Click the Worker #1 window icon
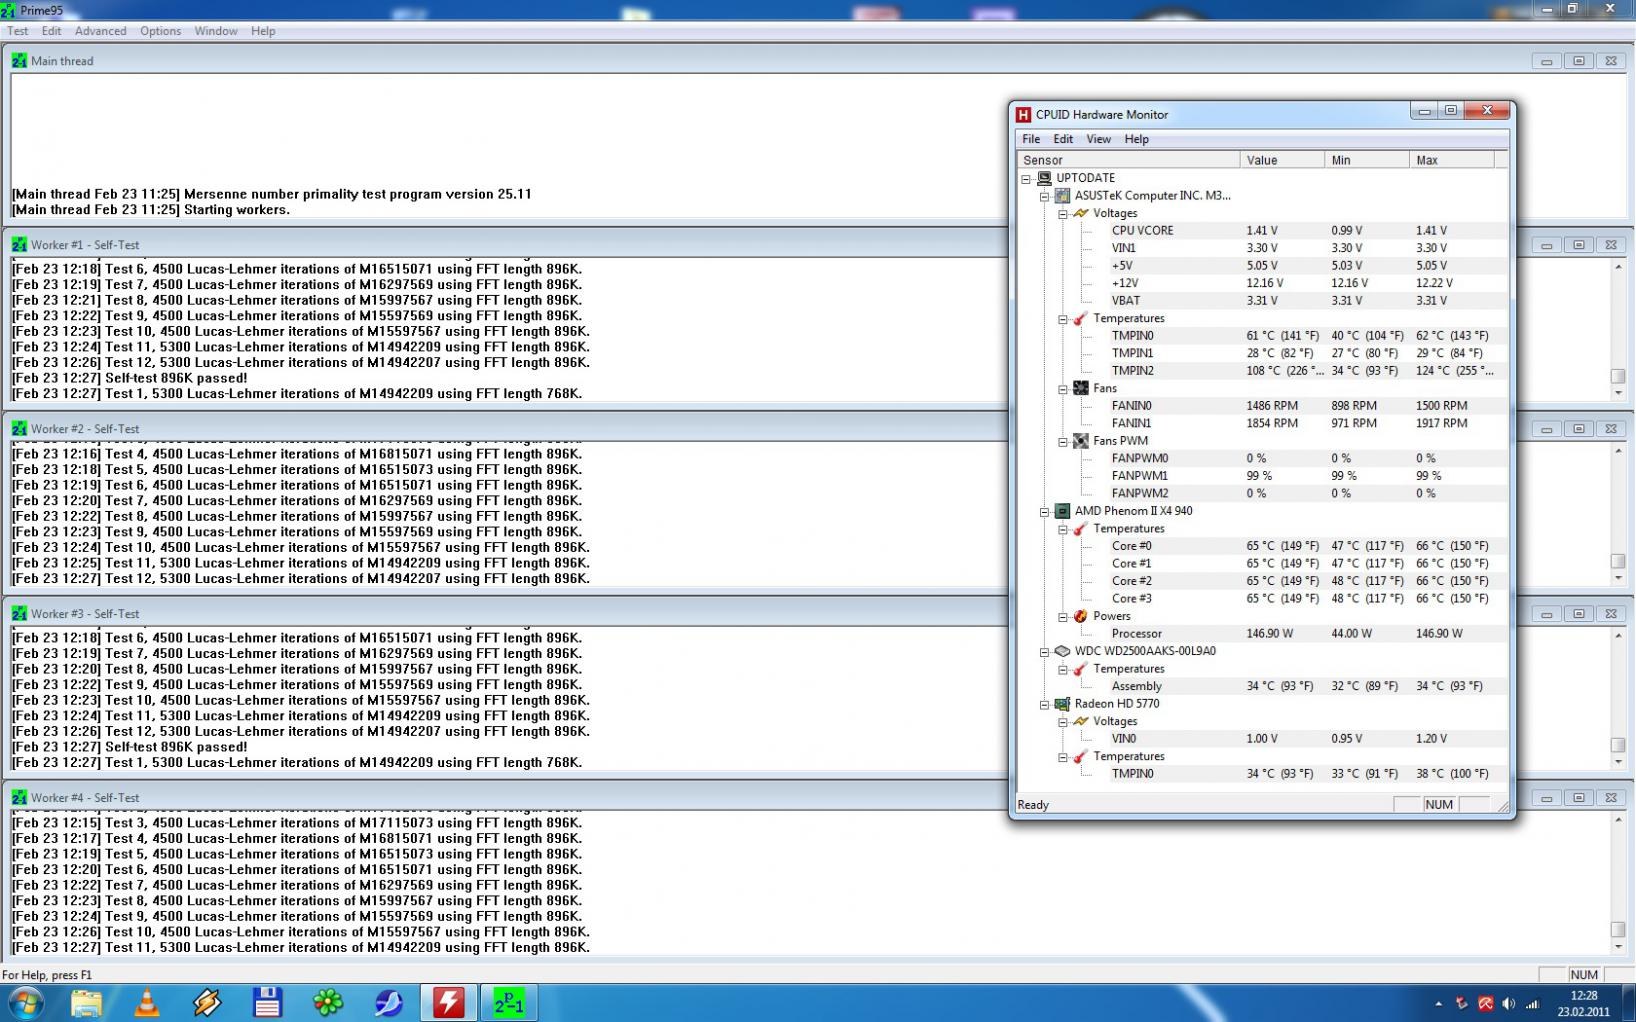This screenshot has height=1022, width=1636. [19, 245]
